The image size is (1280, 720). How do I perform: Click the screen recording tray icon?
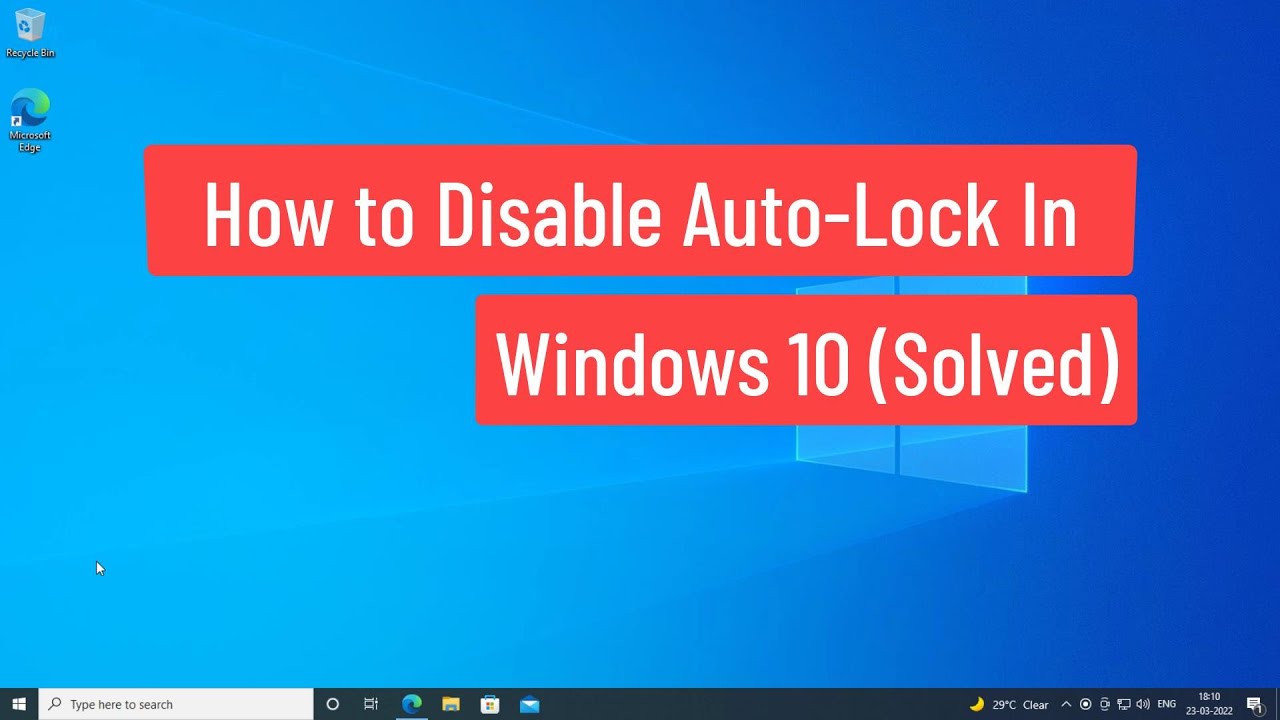click(1085, 704)
